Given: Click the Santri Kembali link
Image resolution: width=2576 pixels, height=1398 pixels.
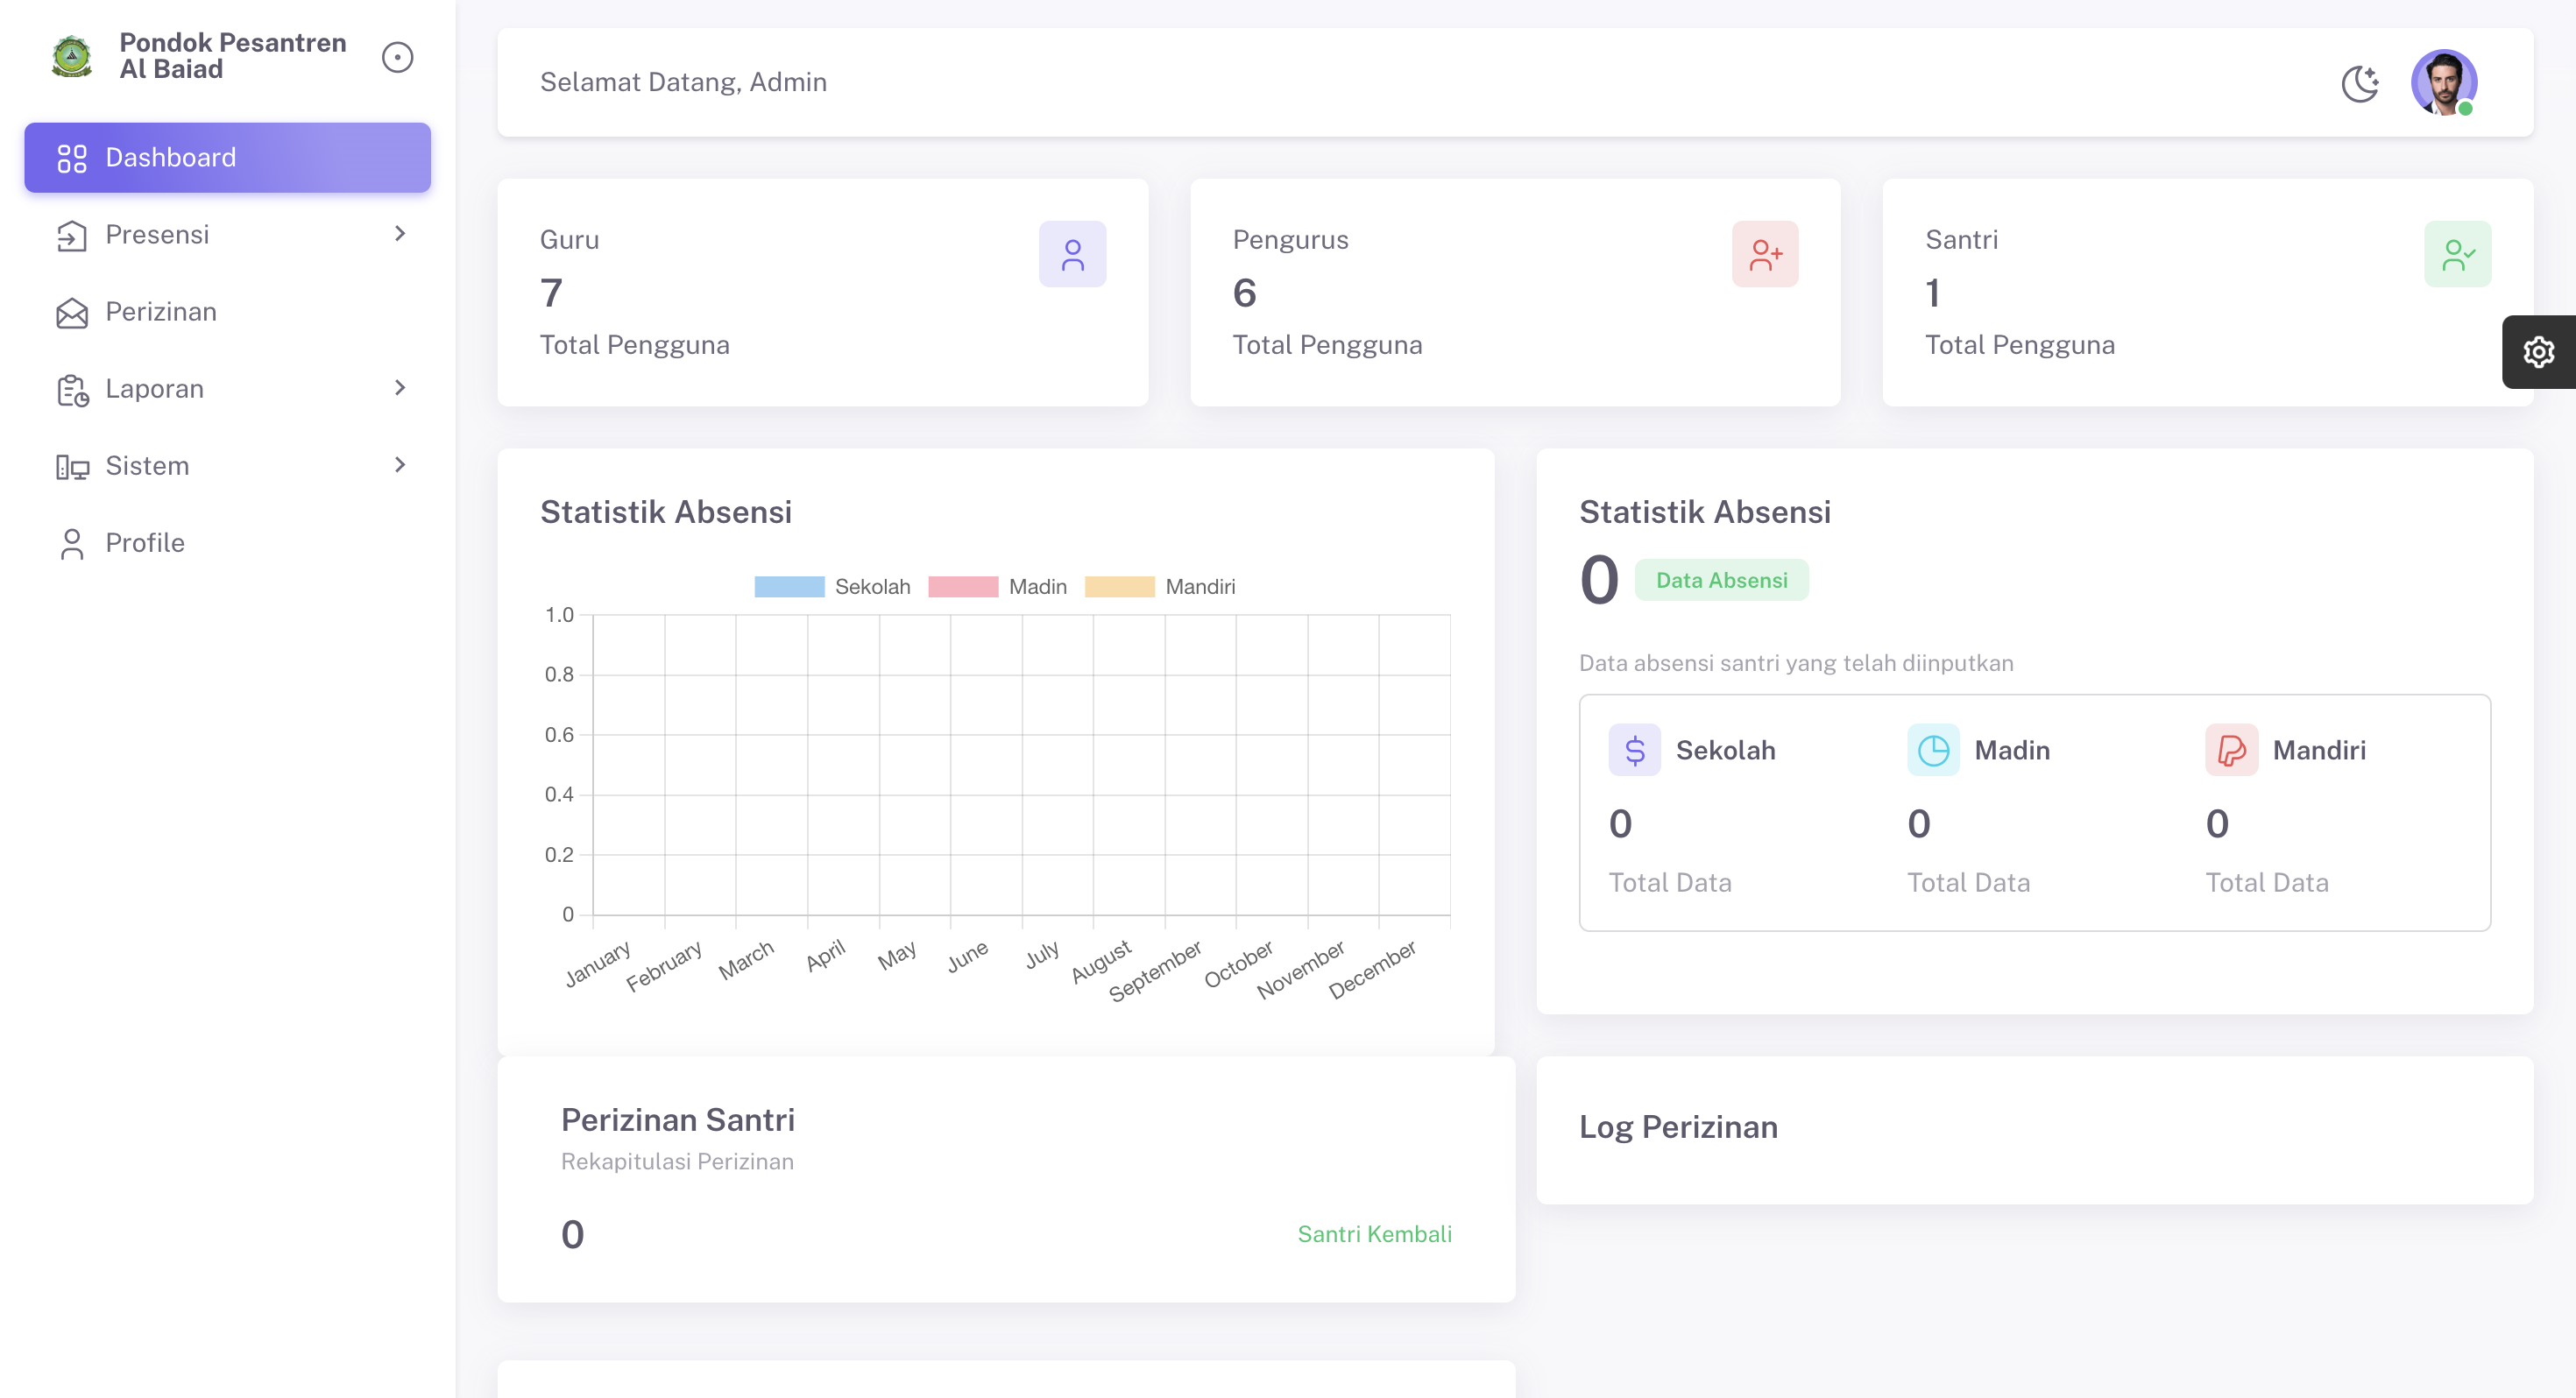Looking at the screenshot, I should coord(1374,1234).
